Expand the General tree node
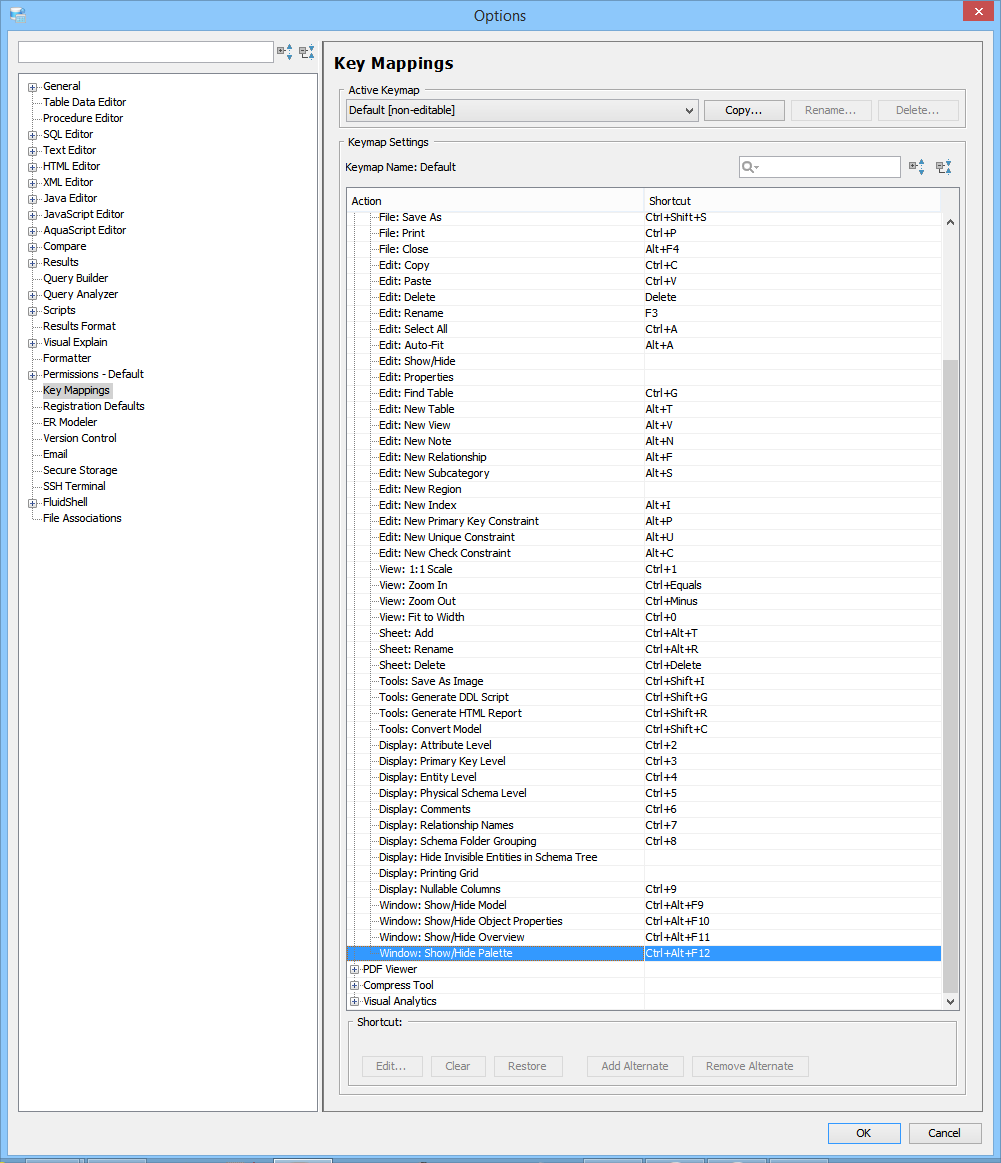Viewport: 1001px width, 1163px height. click(33, 87)
